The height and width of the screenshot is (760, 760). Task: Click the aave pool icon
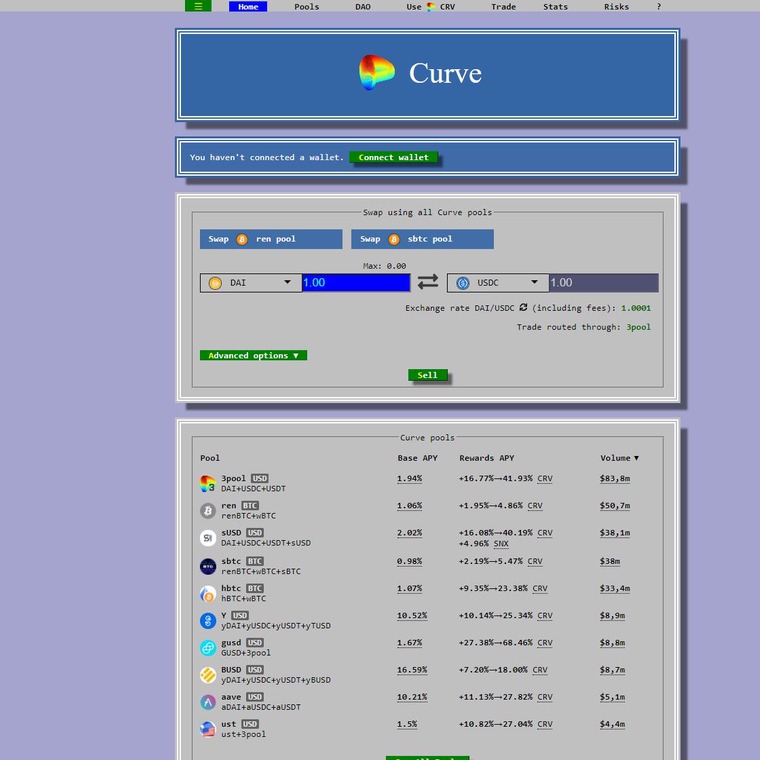(x=208, y=702)
